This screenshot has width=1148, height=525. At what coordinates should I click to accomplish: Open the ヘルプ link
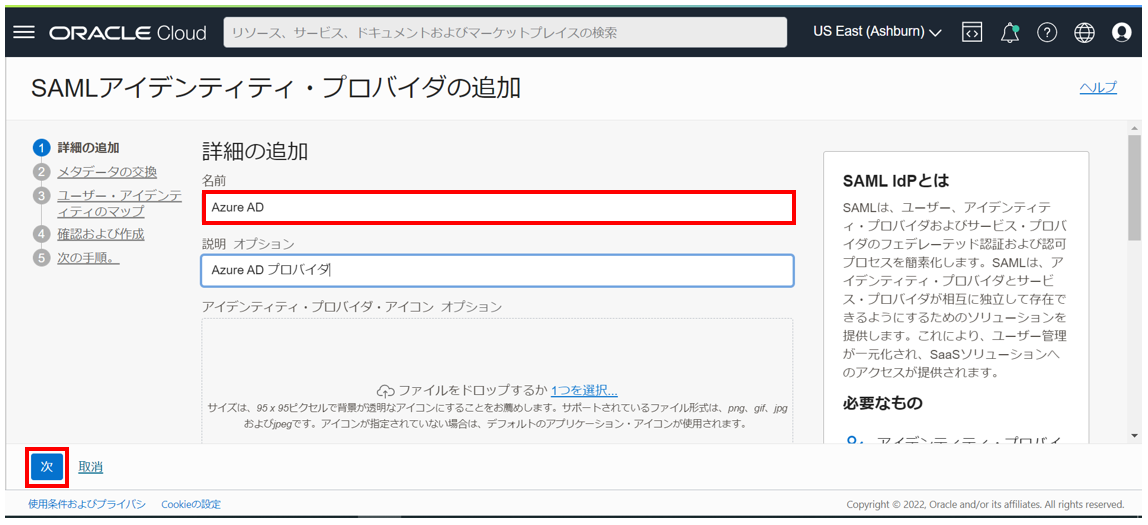[x=1098, y=88]
